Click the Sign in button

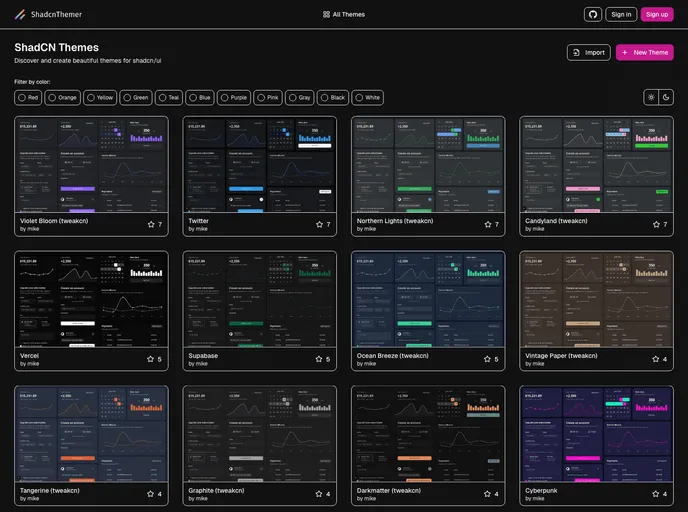(x=621, y=14)
